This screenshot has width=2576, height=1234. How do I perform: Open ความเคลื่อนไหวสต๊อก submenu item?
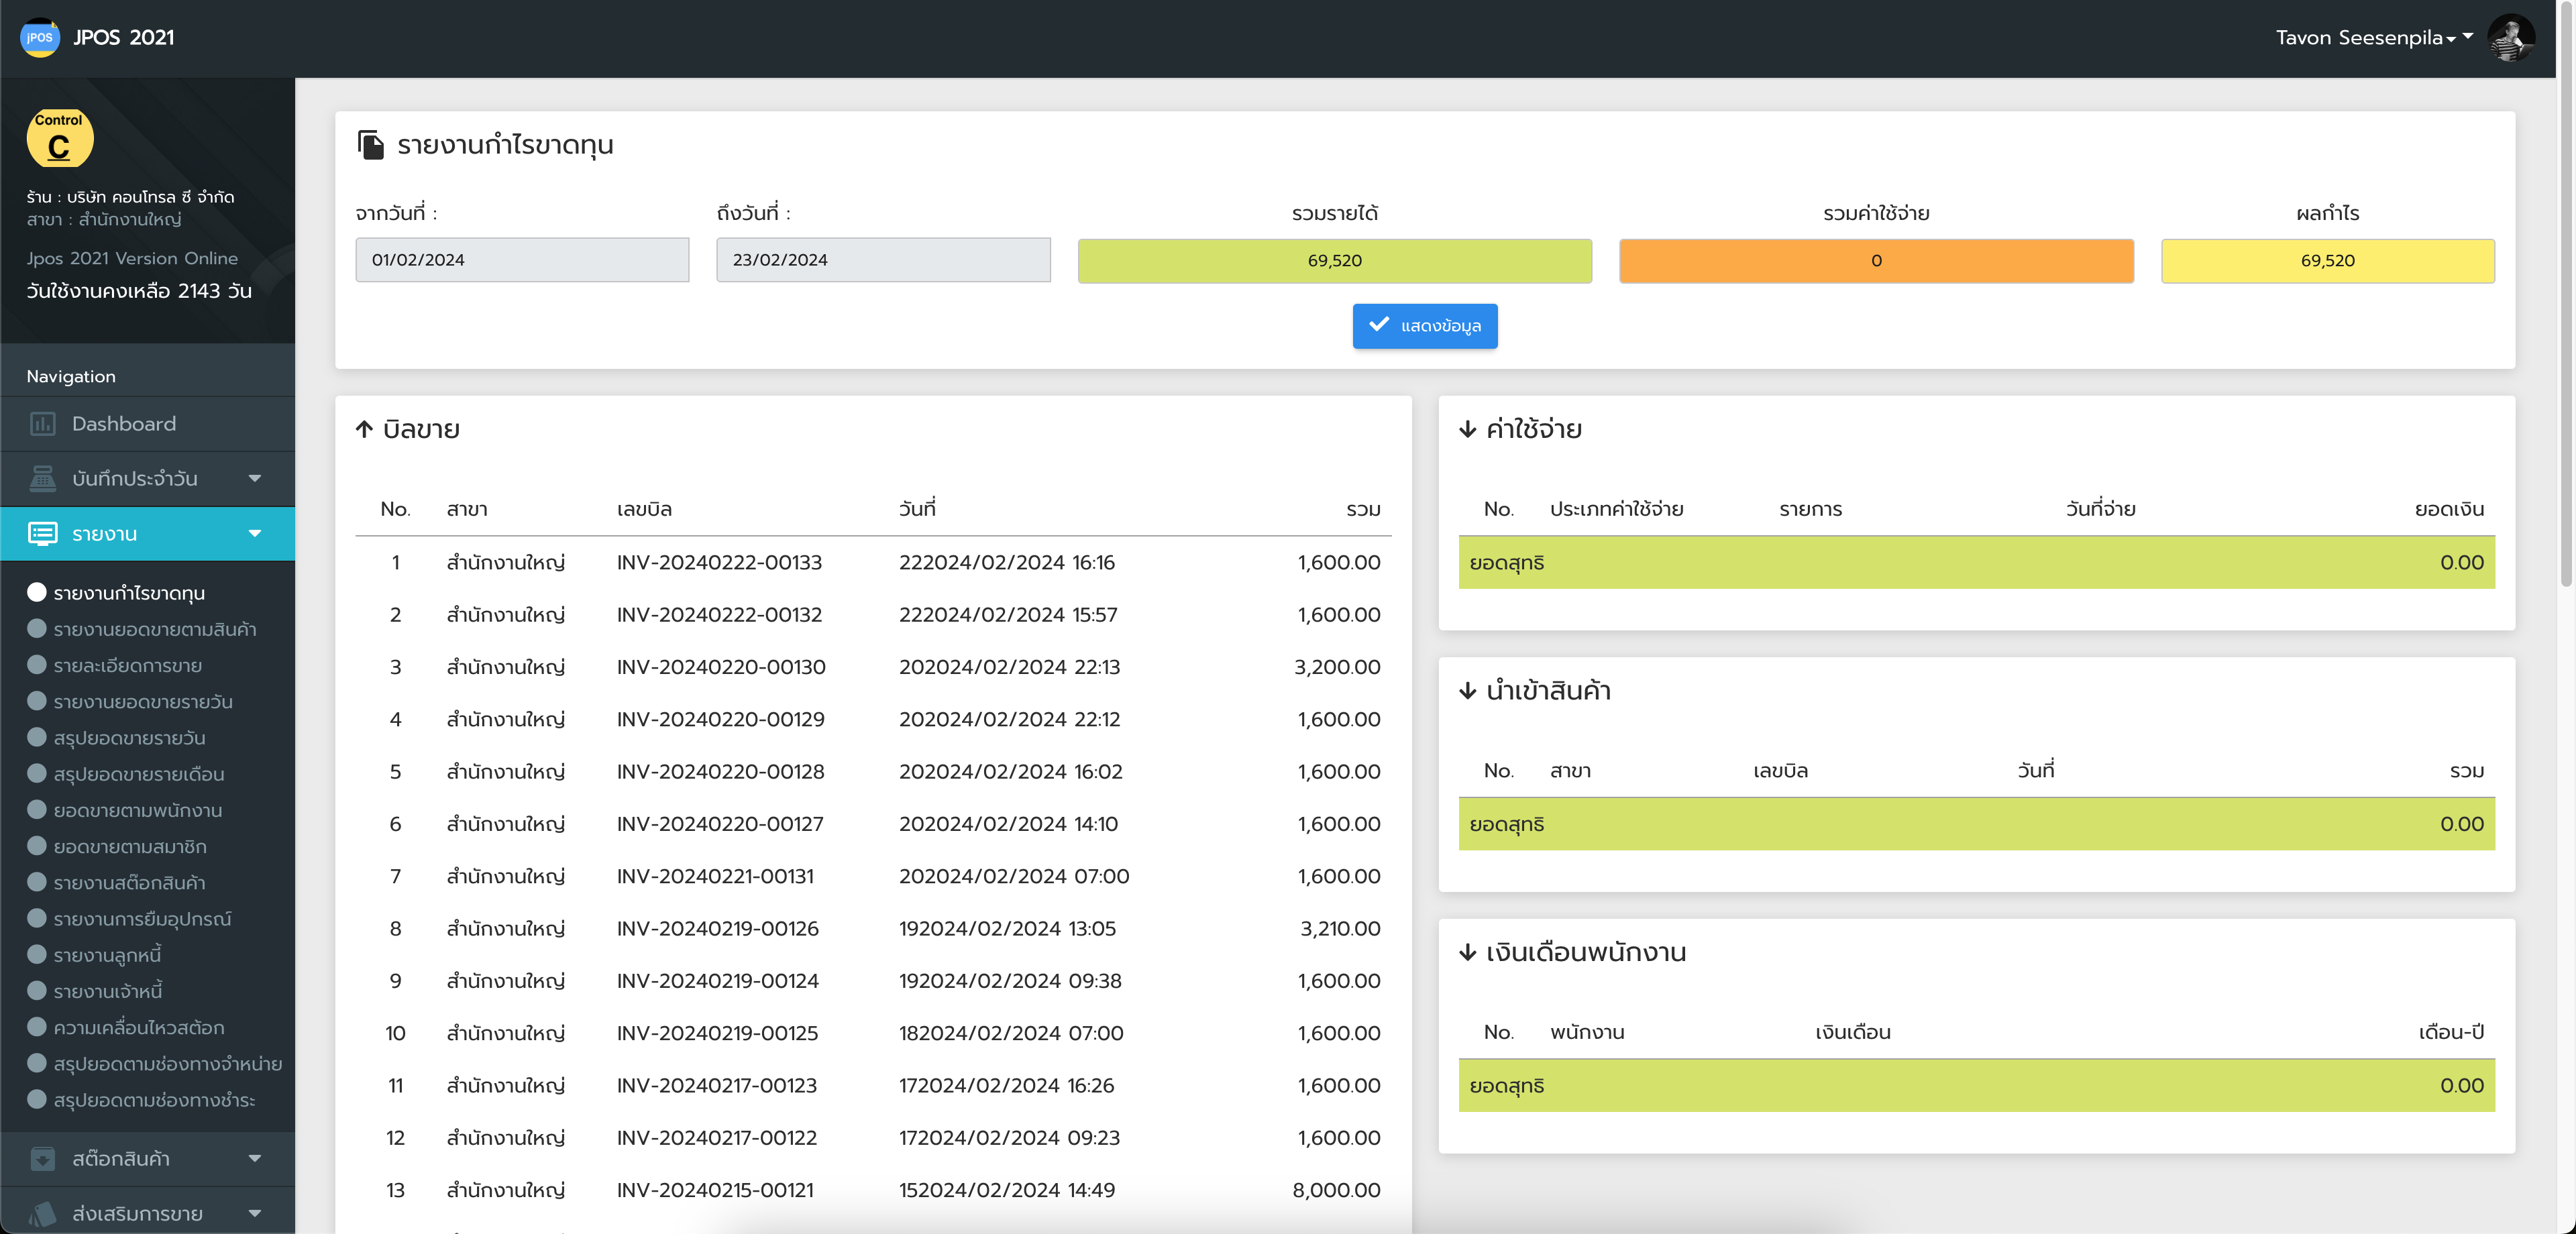tap(139, 1027)
